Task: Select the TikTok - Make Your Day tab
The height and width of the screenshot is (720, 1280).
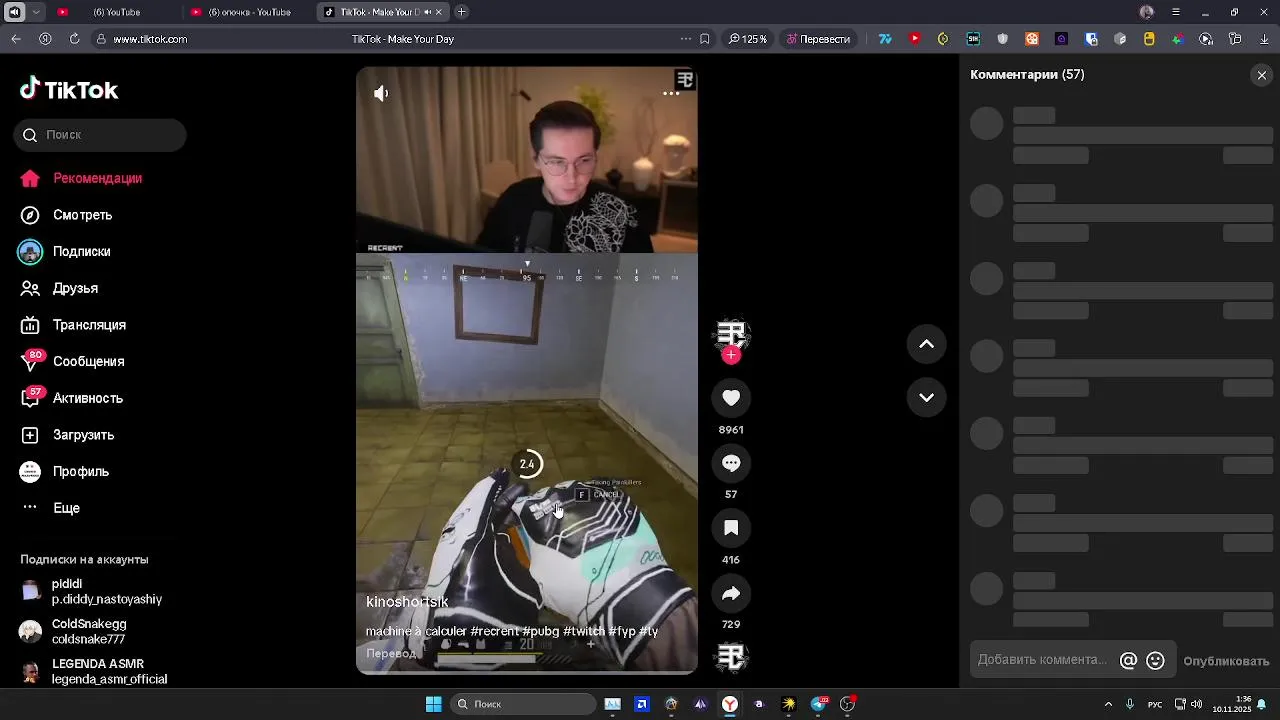Action: [x=384, y=12]
